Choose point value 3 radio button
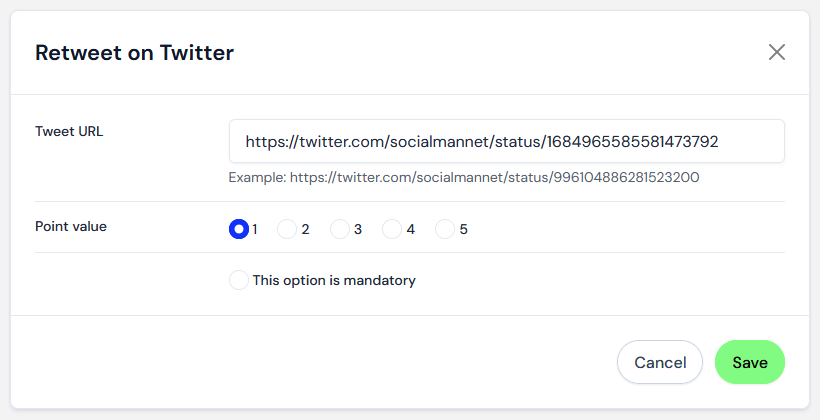The width and height of the screenshot is (820, 420). click(339, 229)
